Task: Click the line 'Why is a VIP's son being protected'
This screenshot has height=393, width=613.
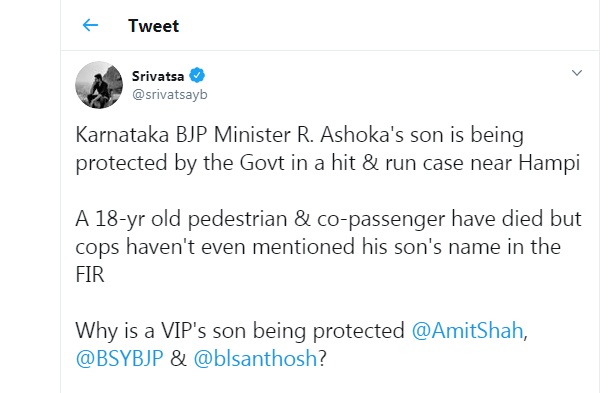Action: [240, 330]
